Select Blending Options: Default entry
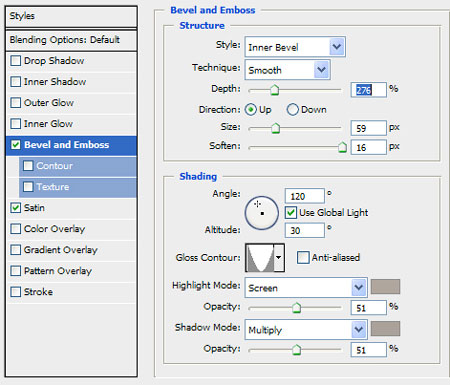This screenshot has height=385, width=450. (x=71, y=40)
